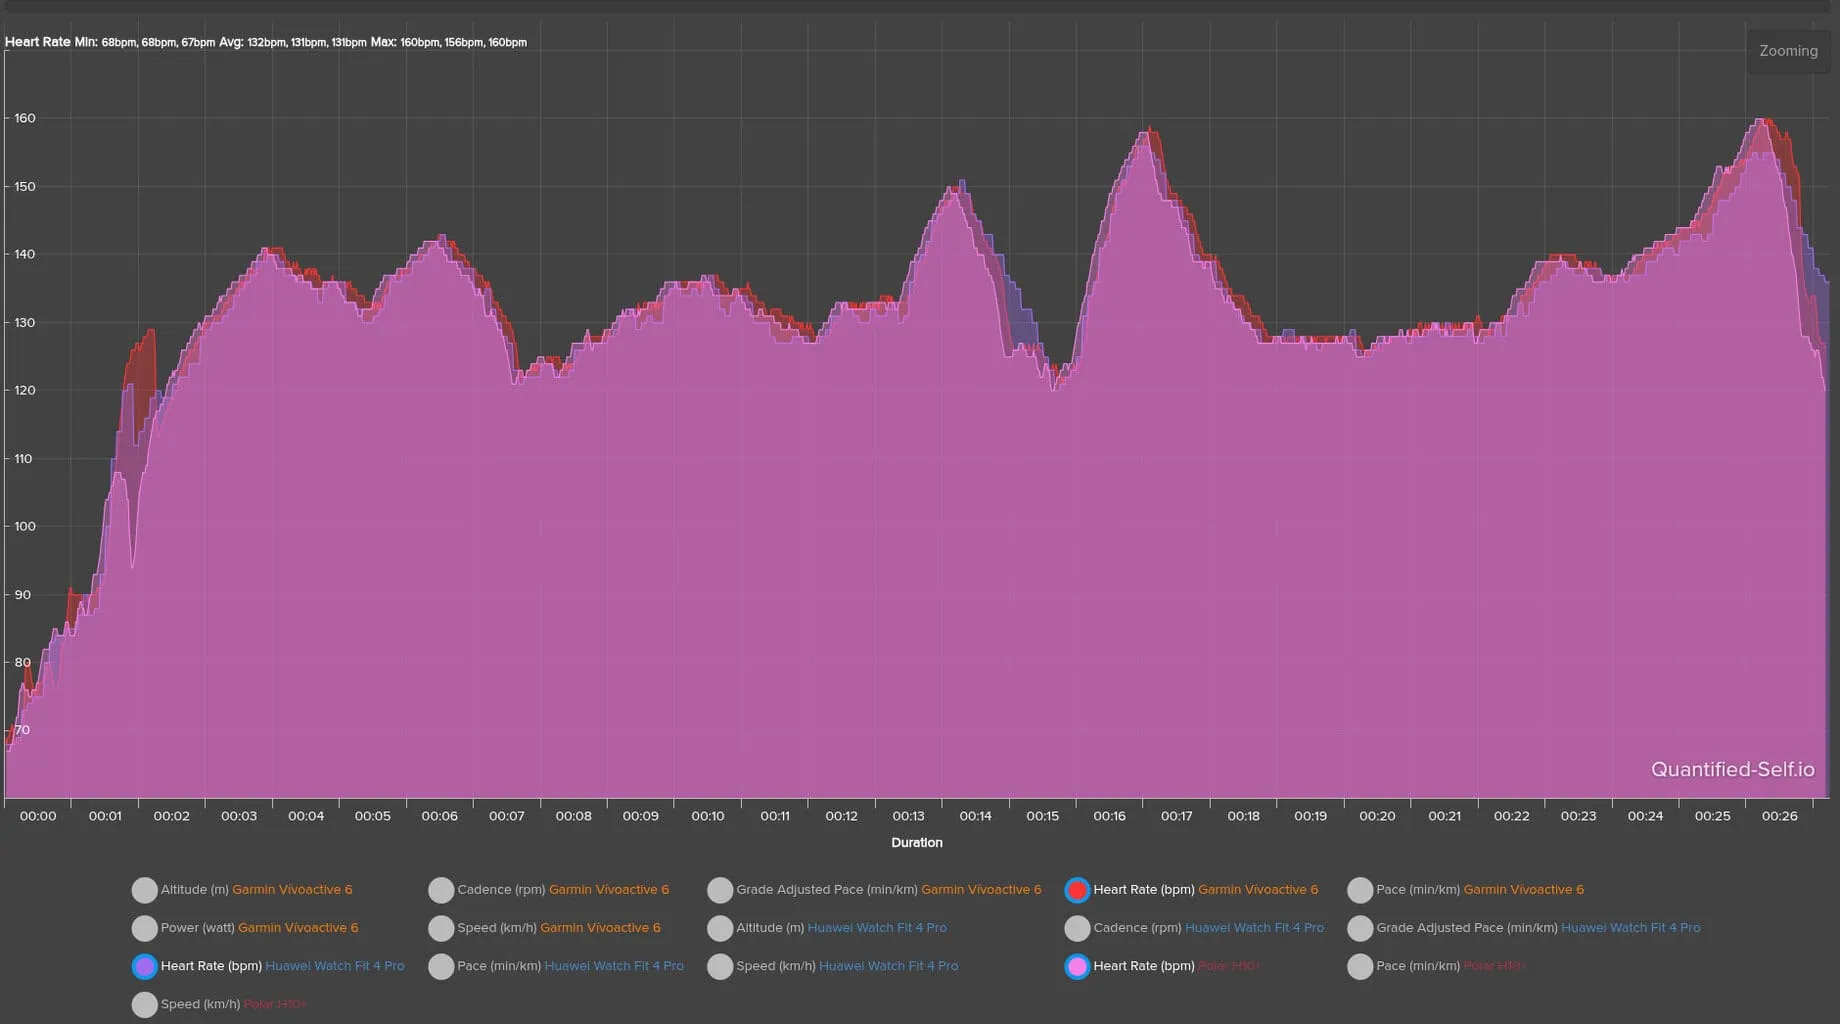Viewport: 1840px width, 1024px height.
Task: Show Power (watt) for Garmin Vivoactive 6
Action: click(x=145, y=928)
